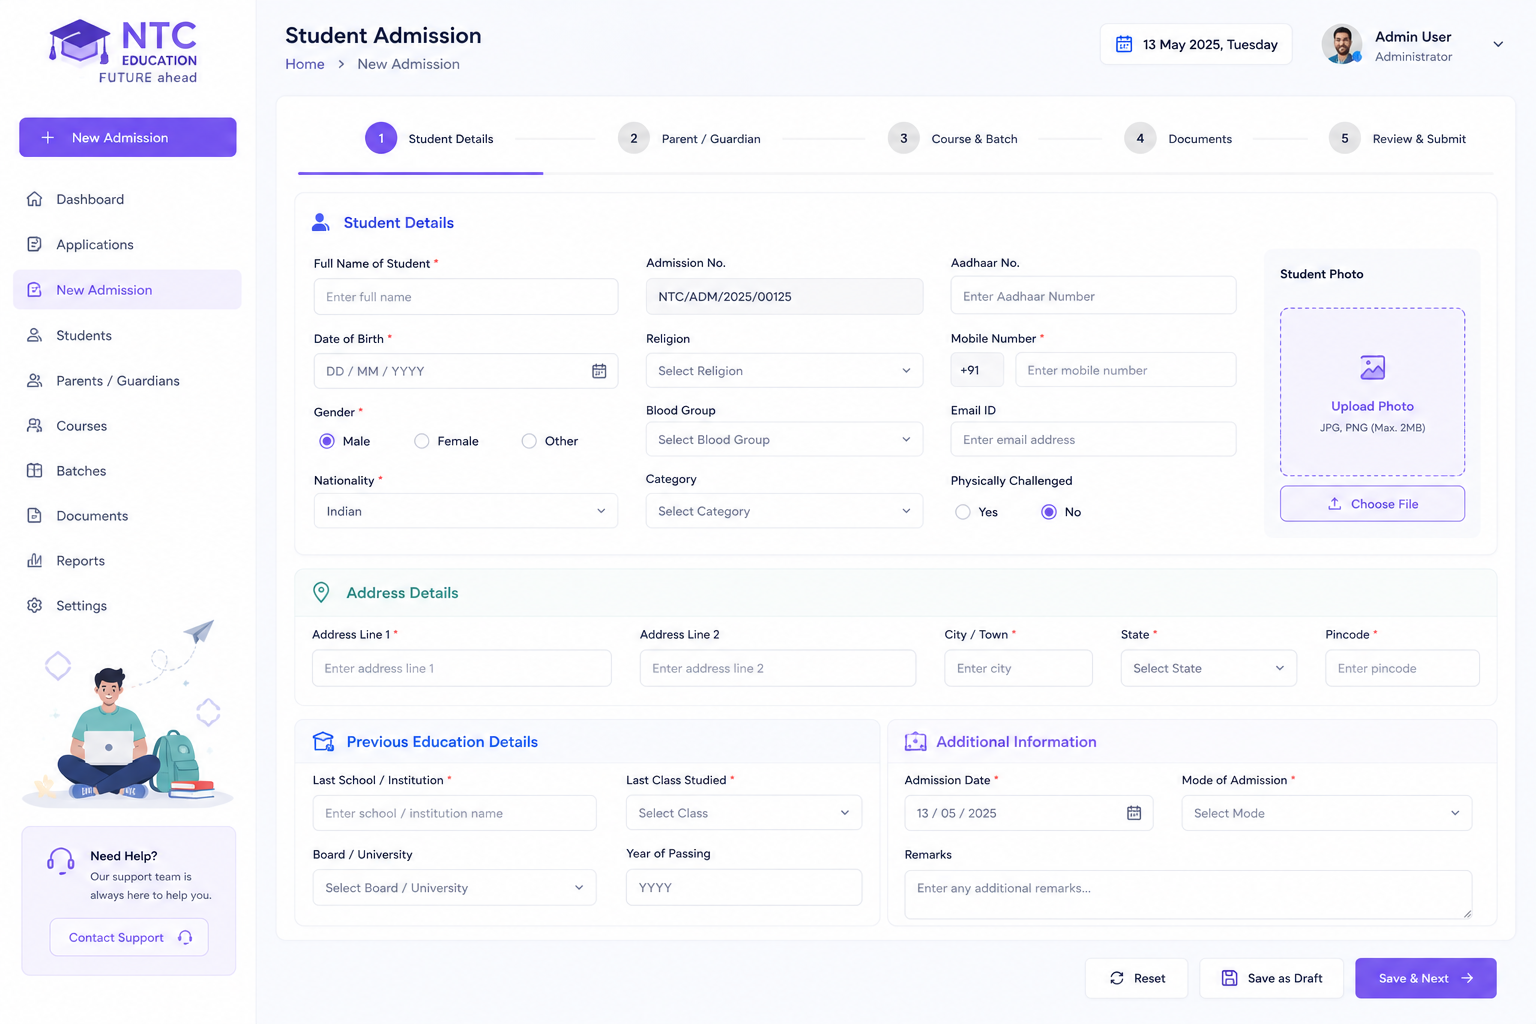Click the Reports chart icon in sidebar
The width and height of the screenshot is (1536, 1024).
(x=35, y=560)
